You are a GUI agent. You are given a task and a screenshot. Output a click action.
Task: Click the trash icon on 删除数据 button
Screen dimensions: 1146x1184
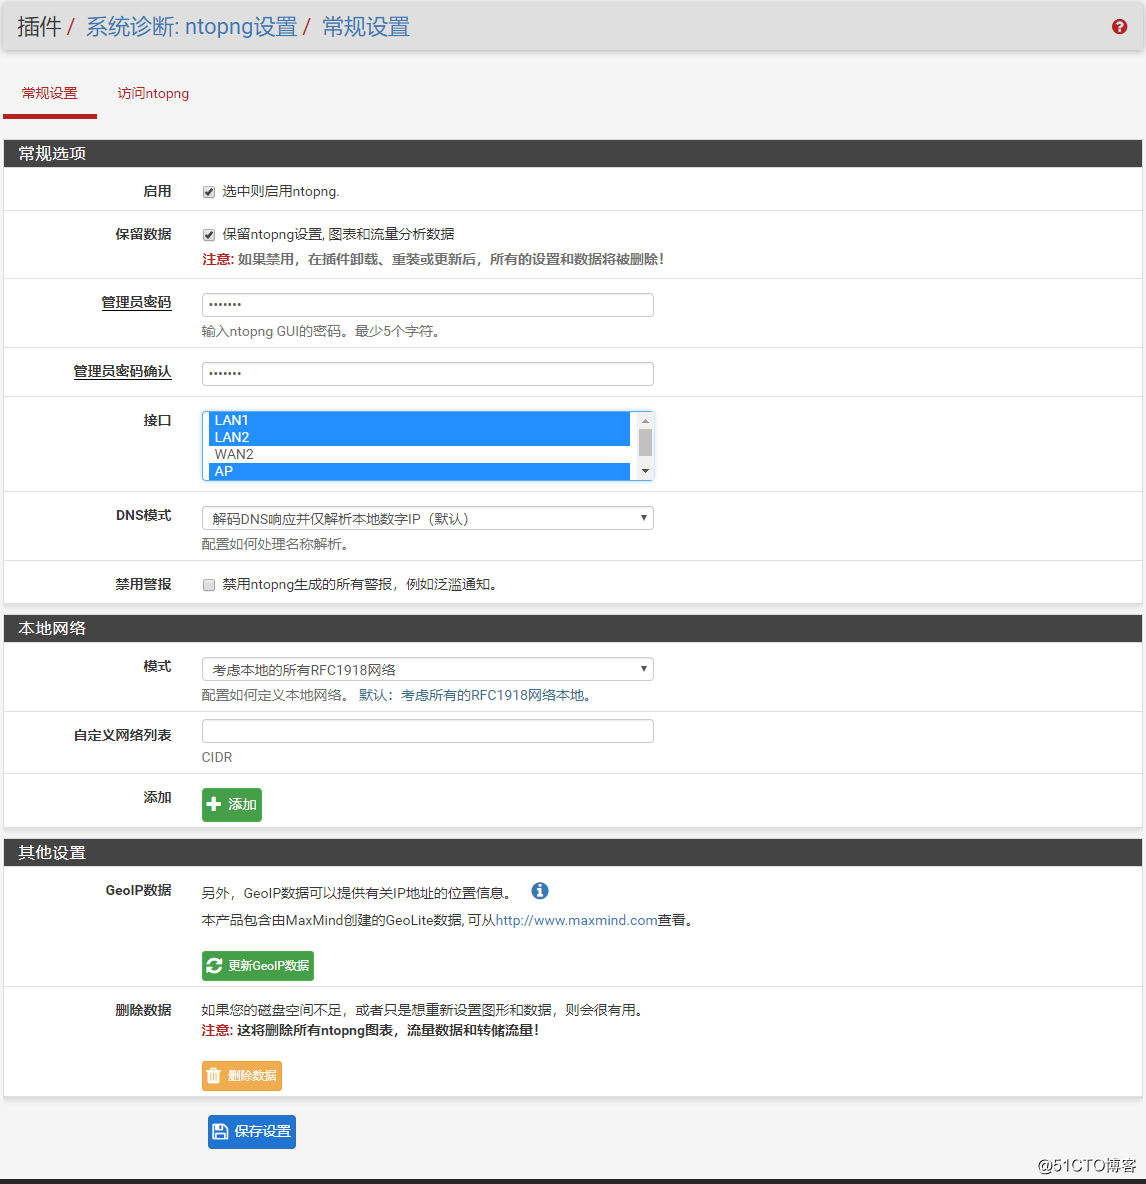click(214, 1075)
